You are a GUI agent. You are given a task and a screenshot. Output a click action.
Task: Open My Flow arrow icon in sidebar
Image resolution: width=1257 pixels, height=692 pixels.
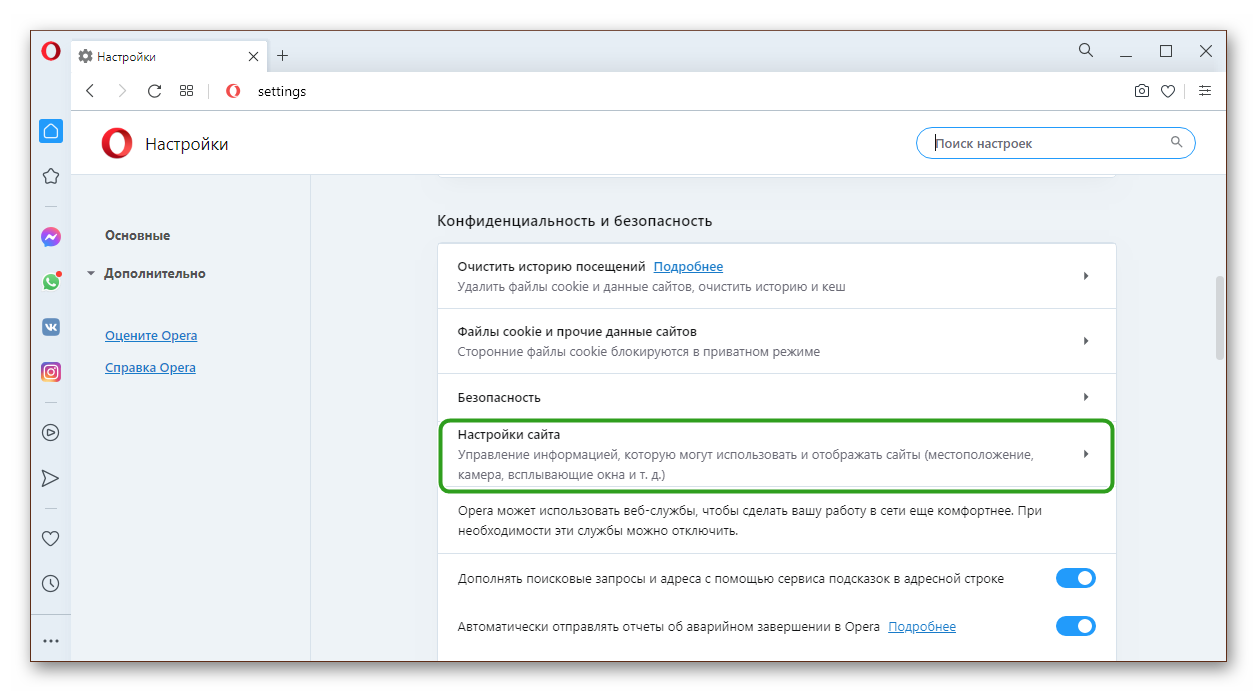click(51, 478)
